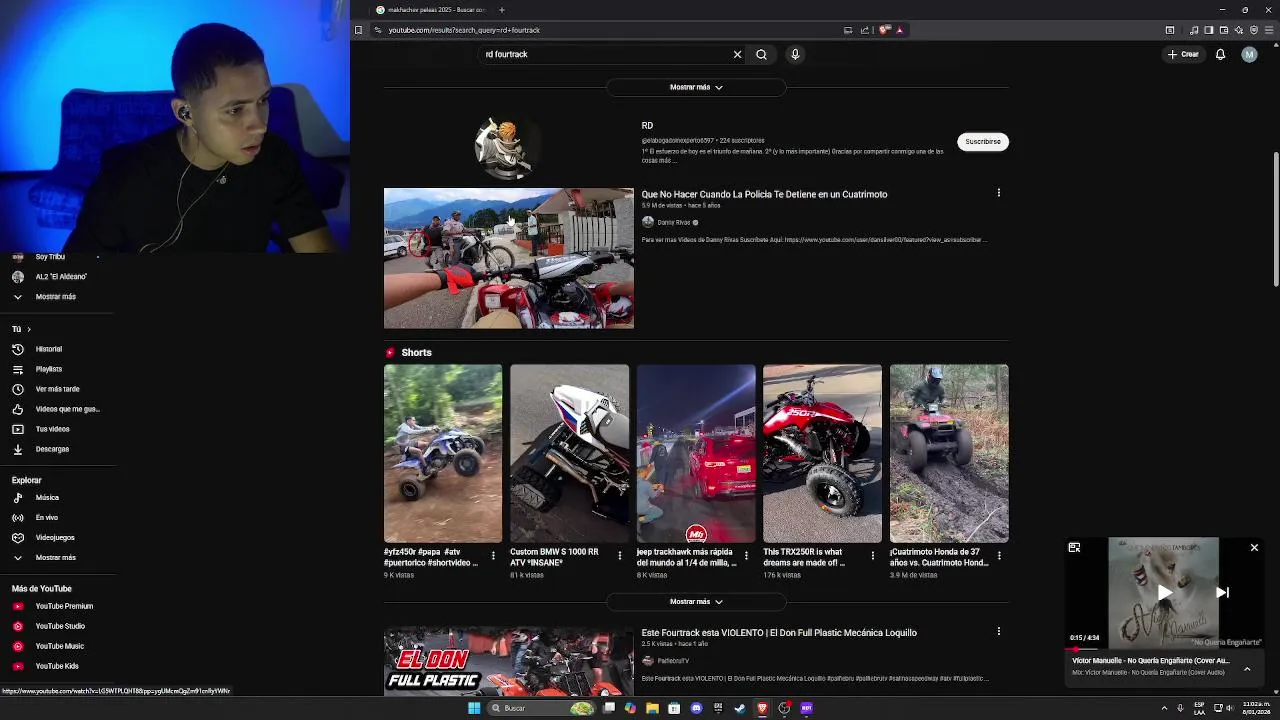Open options for the Custom BMW short

[x=619, y=556]
